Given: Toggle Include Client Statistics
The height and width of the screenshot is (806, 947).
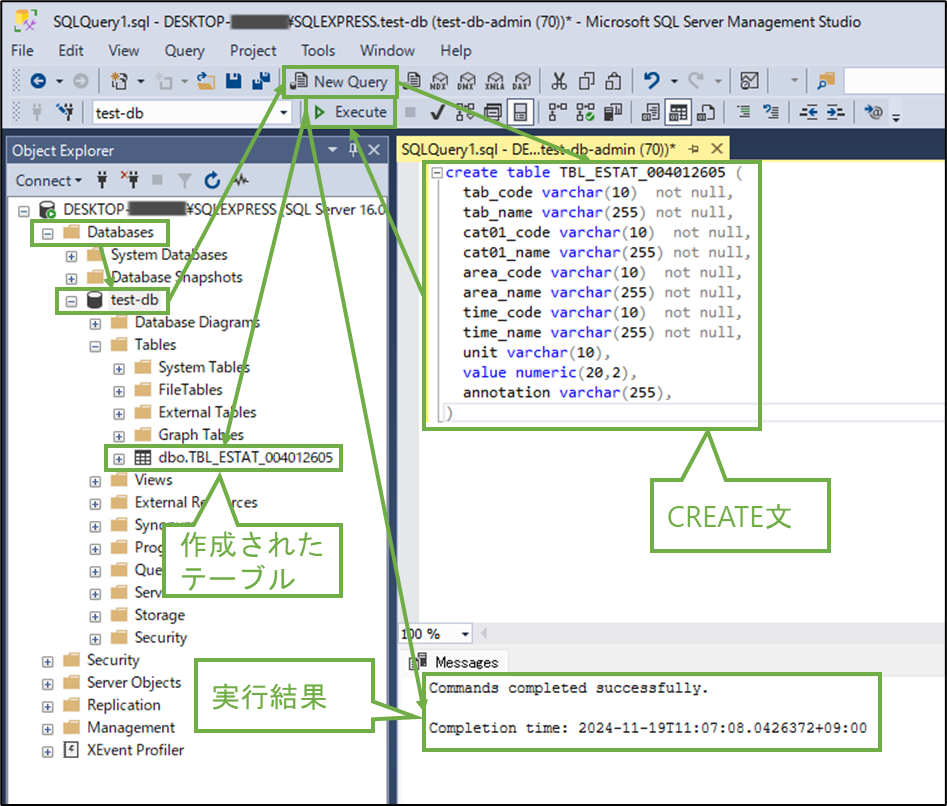Looking at the screenshot, I should [613, 112].
